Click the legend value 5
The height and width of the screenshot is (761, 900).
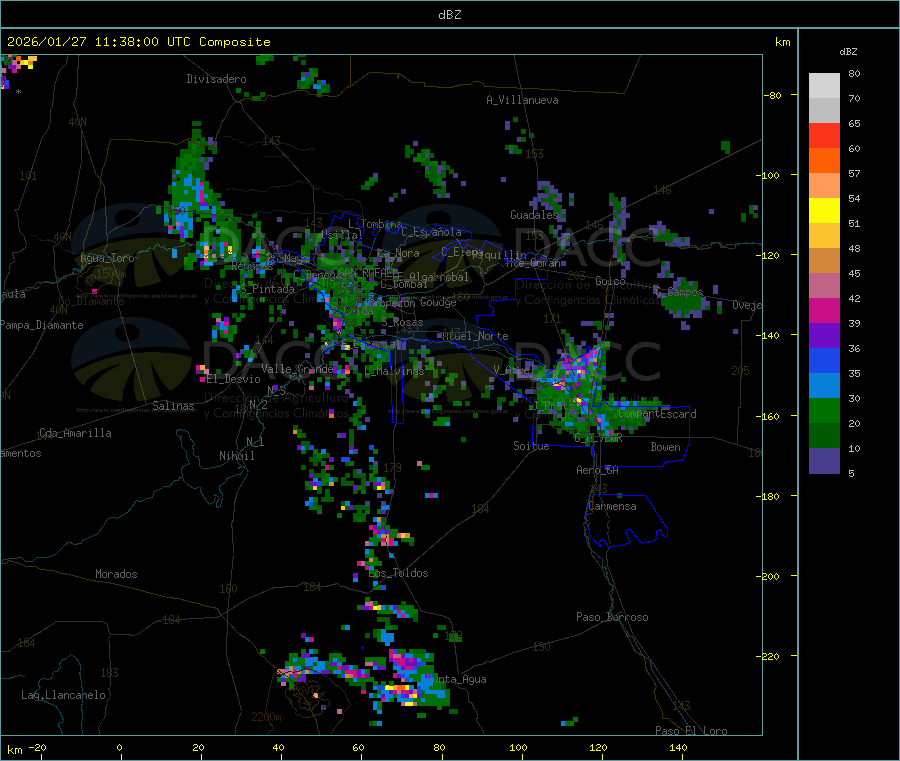click(x=851, y=473)
